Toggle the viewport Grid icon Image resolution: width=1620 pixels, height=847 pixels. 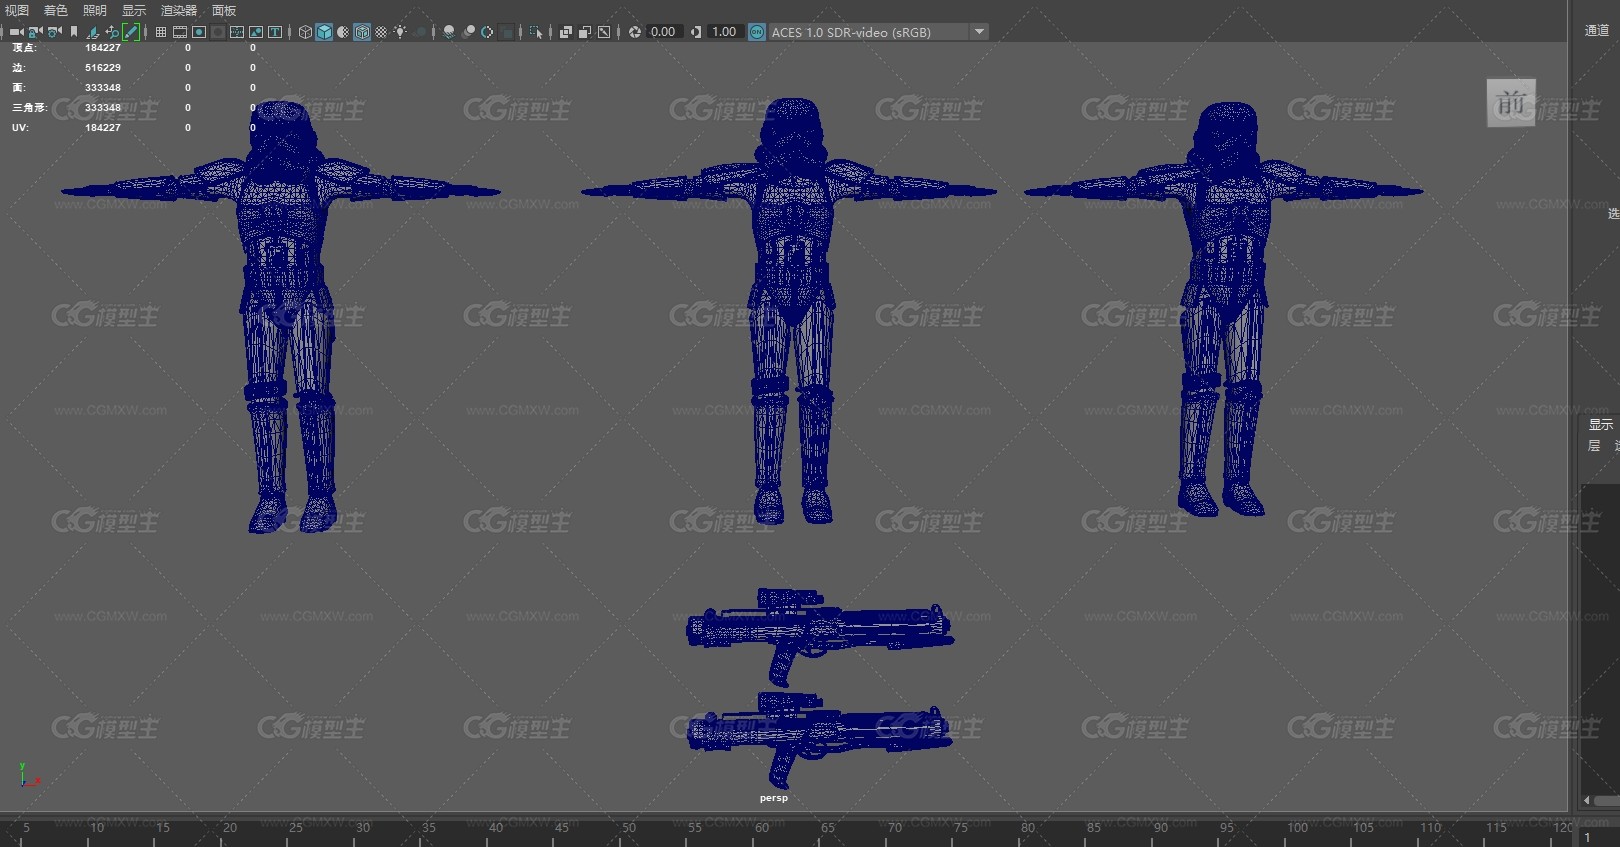160,32
